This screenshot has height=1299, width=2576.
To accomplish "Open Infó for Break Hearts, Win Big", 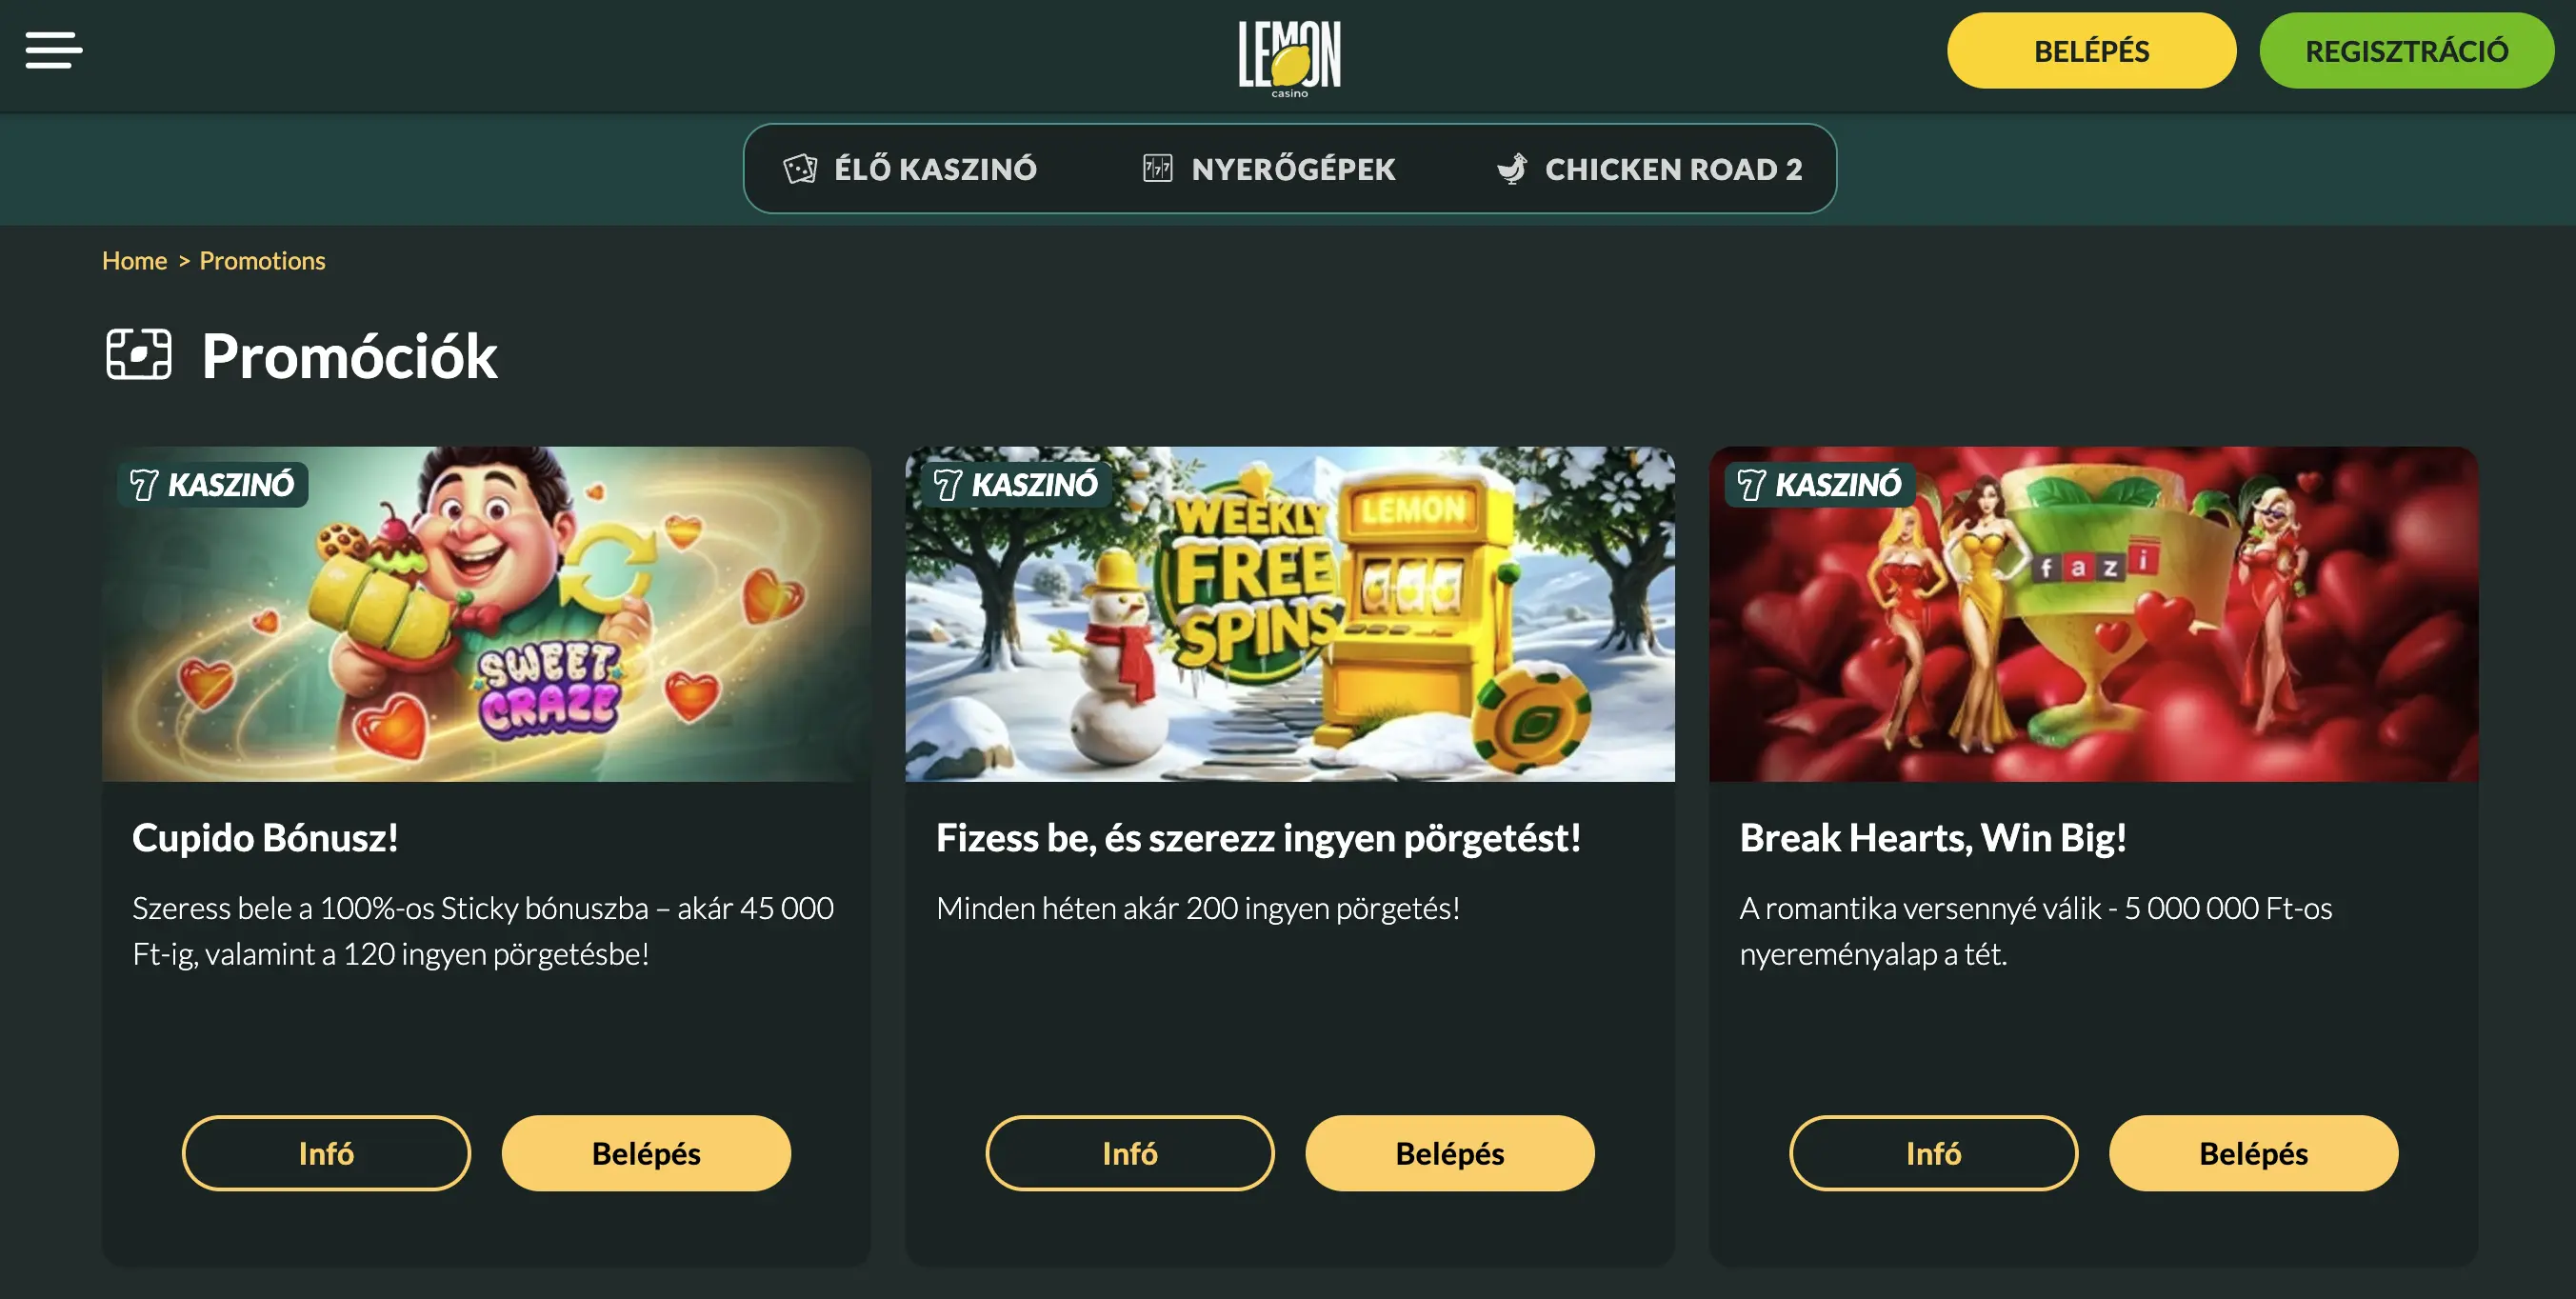I will click(1933, 1153).
